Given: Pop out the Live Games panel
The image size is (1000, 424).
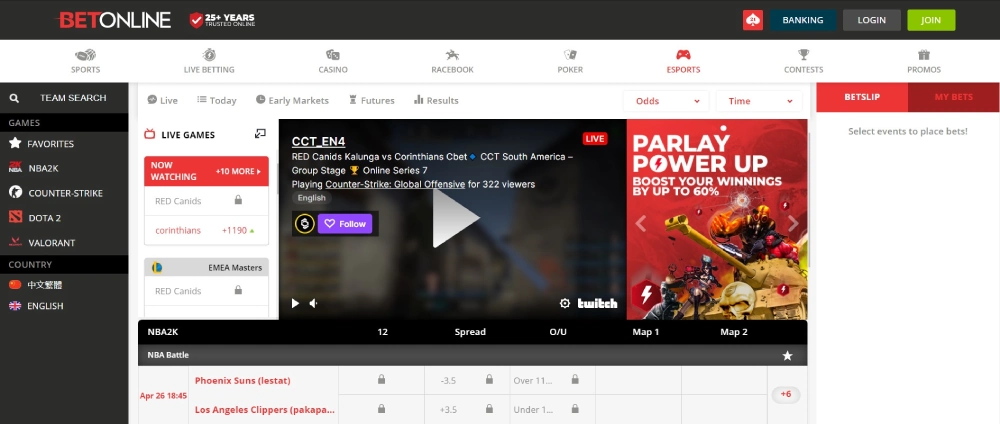Looking at the screenshot, I should [x=260, y=134].
